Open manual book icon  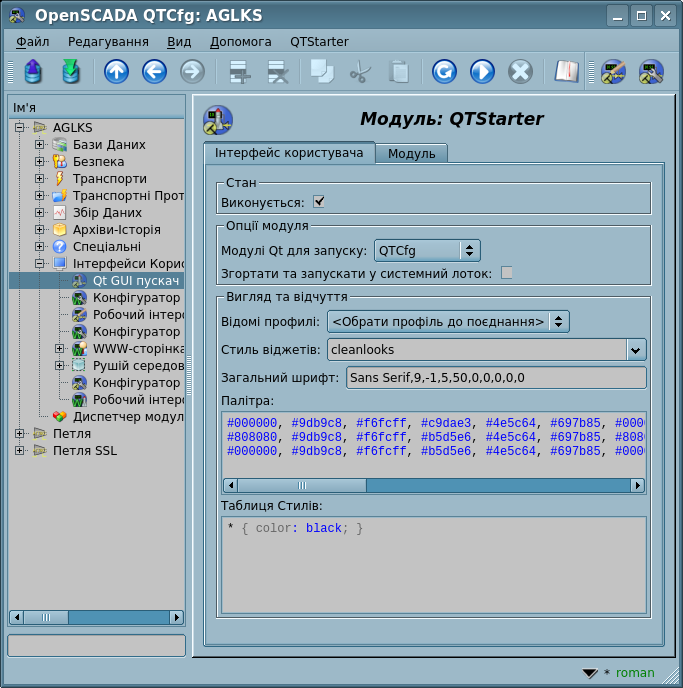[566, 72]
